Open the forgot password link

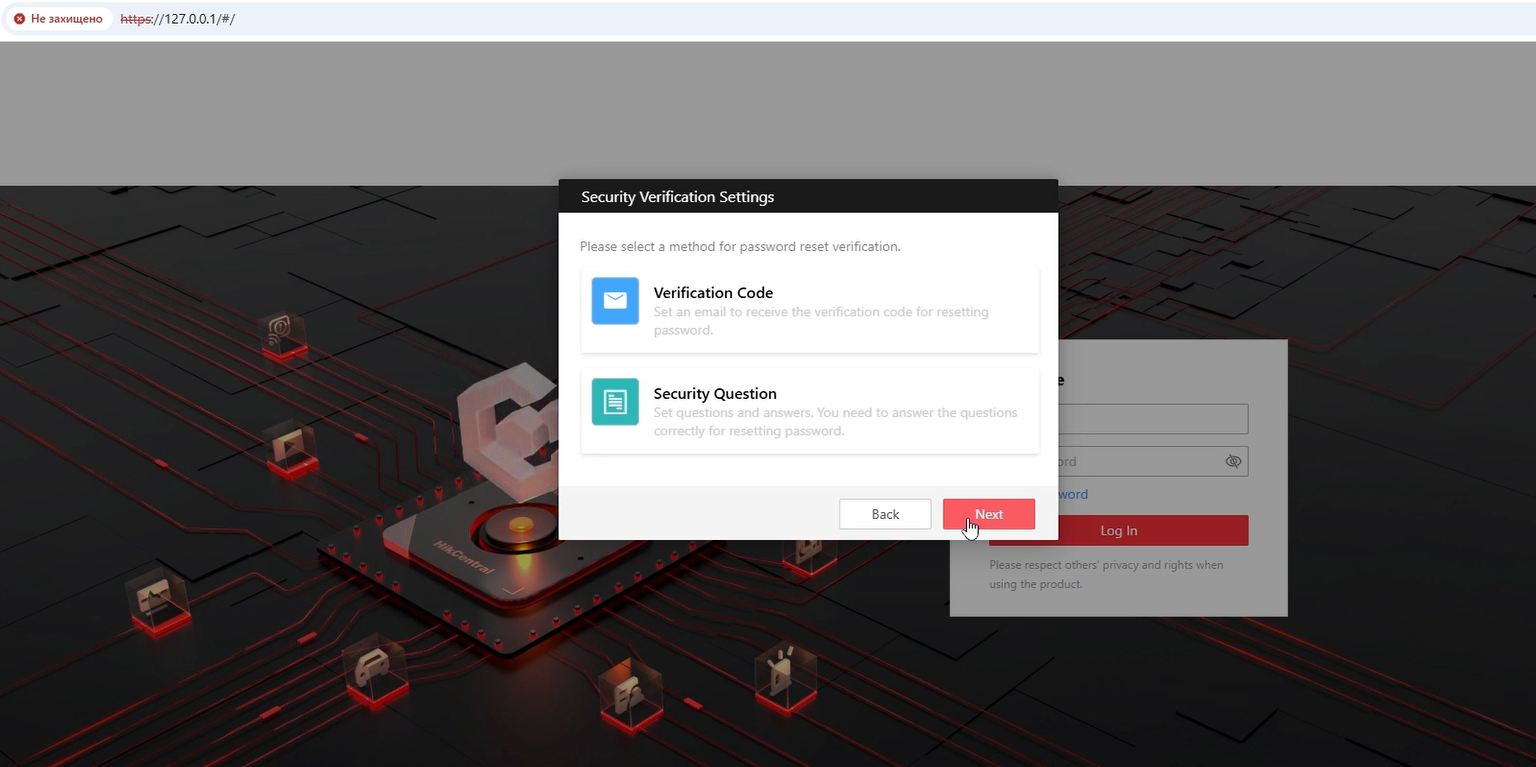1073,494
